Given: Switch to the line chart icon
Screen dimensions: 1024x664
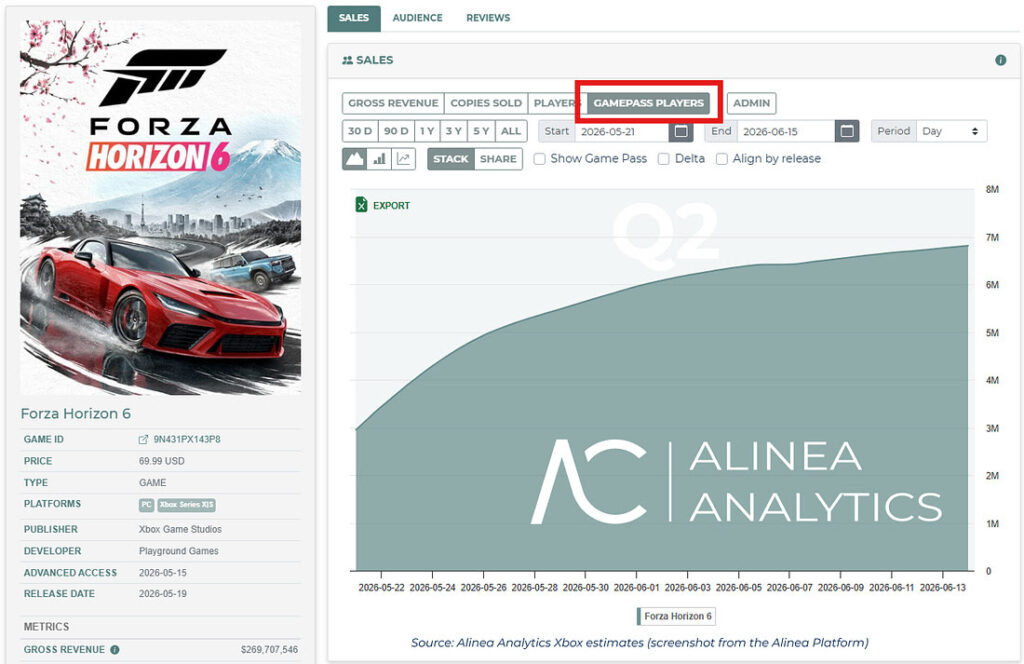Looking at the screenshot, I should [x=404, y=159].
